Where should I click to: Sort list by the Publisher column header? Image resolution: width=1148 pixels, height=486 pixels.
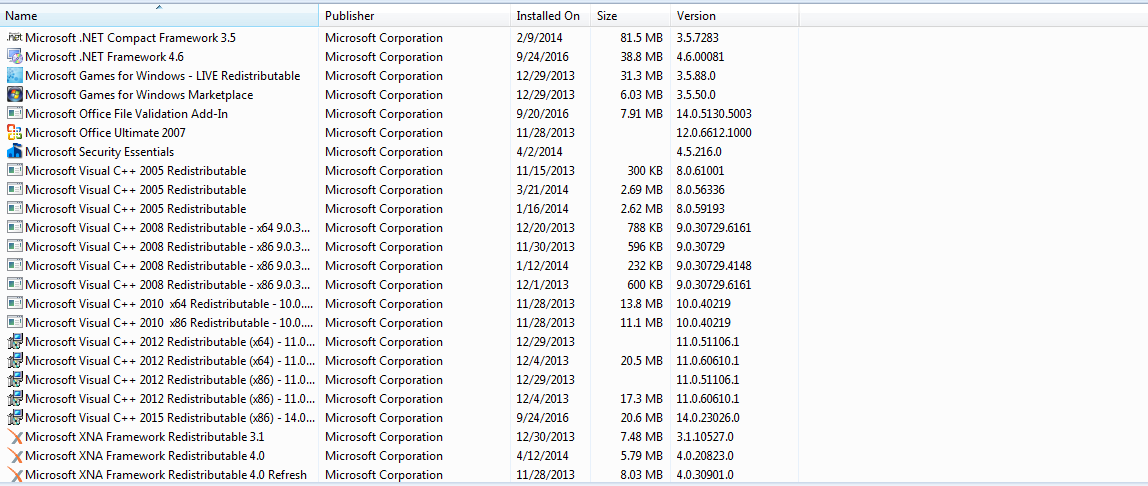point(414,15)
